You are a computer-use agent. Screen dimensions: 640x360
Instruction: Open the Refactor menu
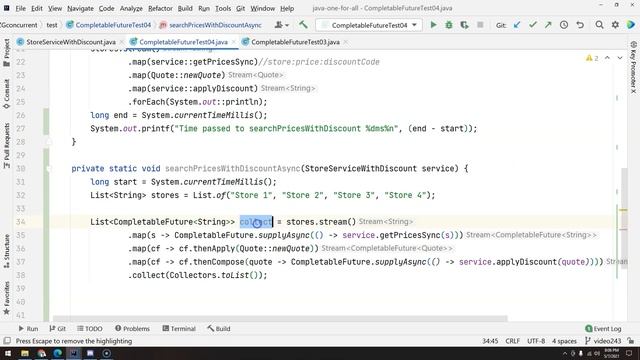160,8
